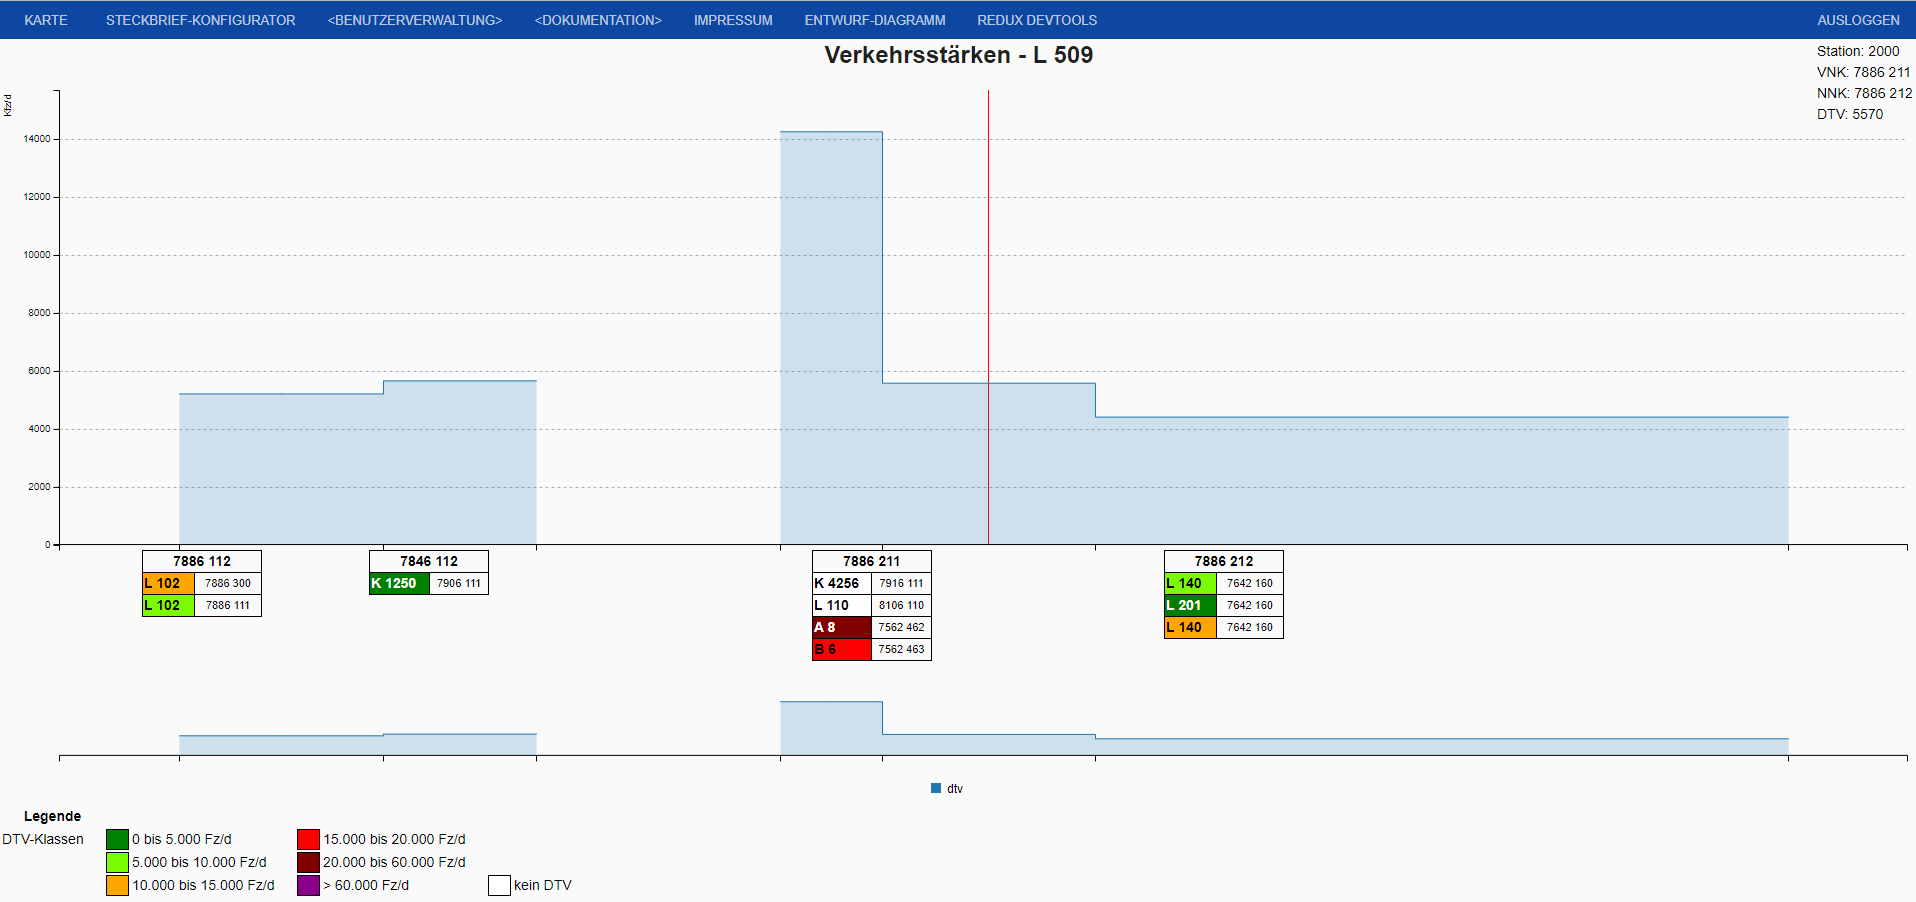Click the red B 6 road badge
1916x902 pixels.
841,650
